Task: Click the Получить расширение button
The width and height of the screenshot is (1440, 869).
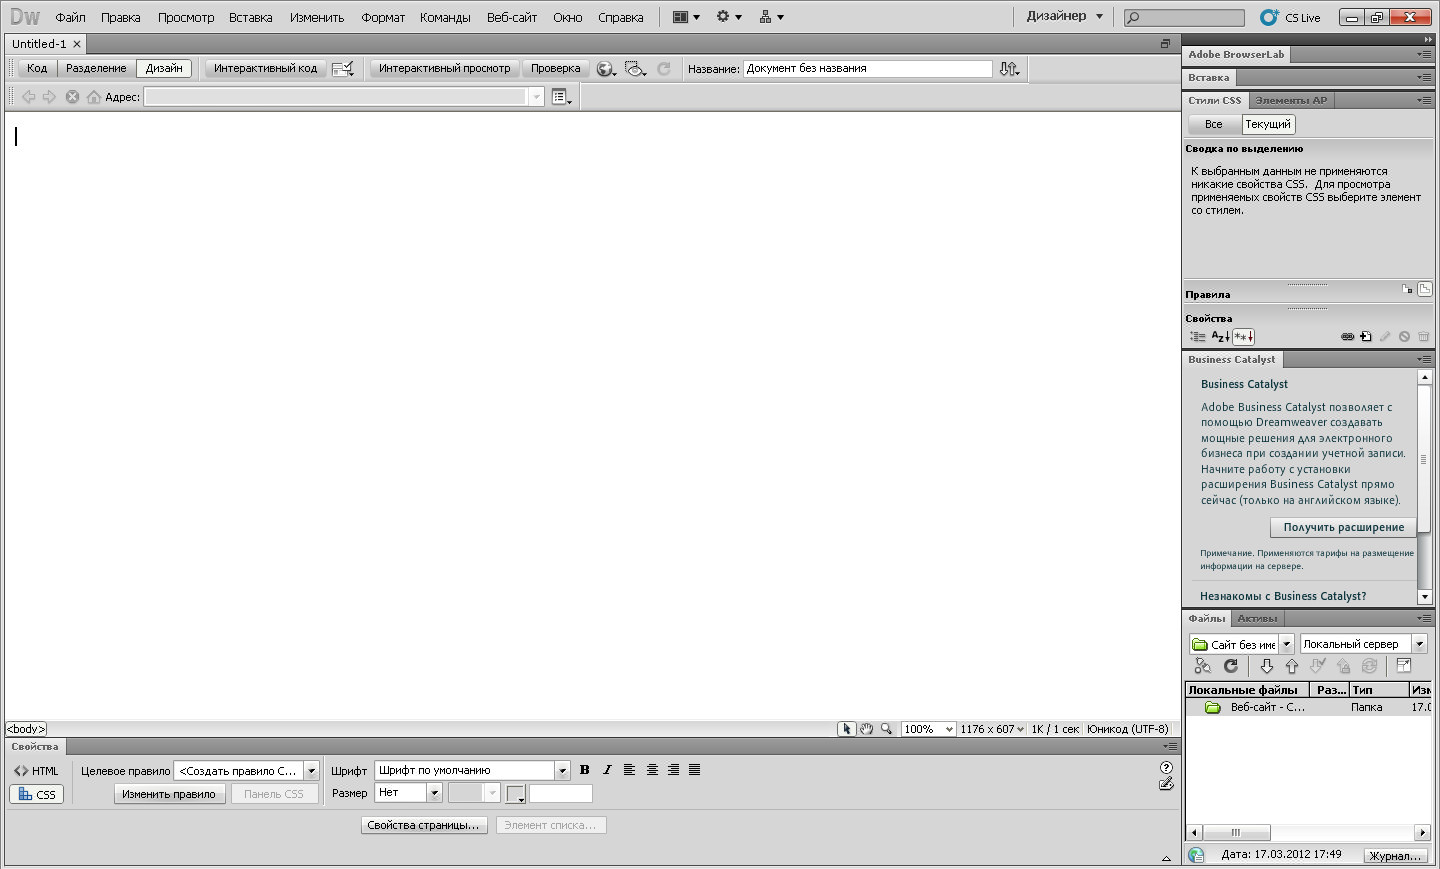Action: 1343,527
